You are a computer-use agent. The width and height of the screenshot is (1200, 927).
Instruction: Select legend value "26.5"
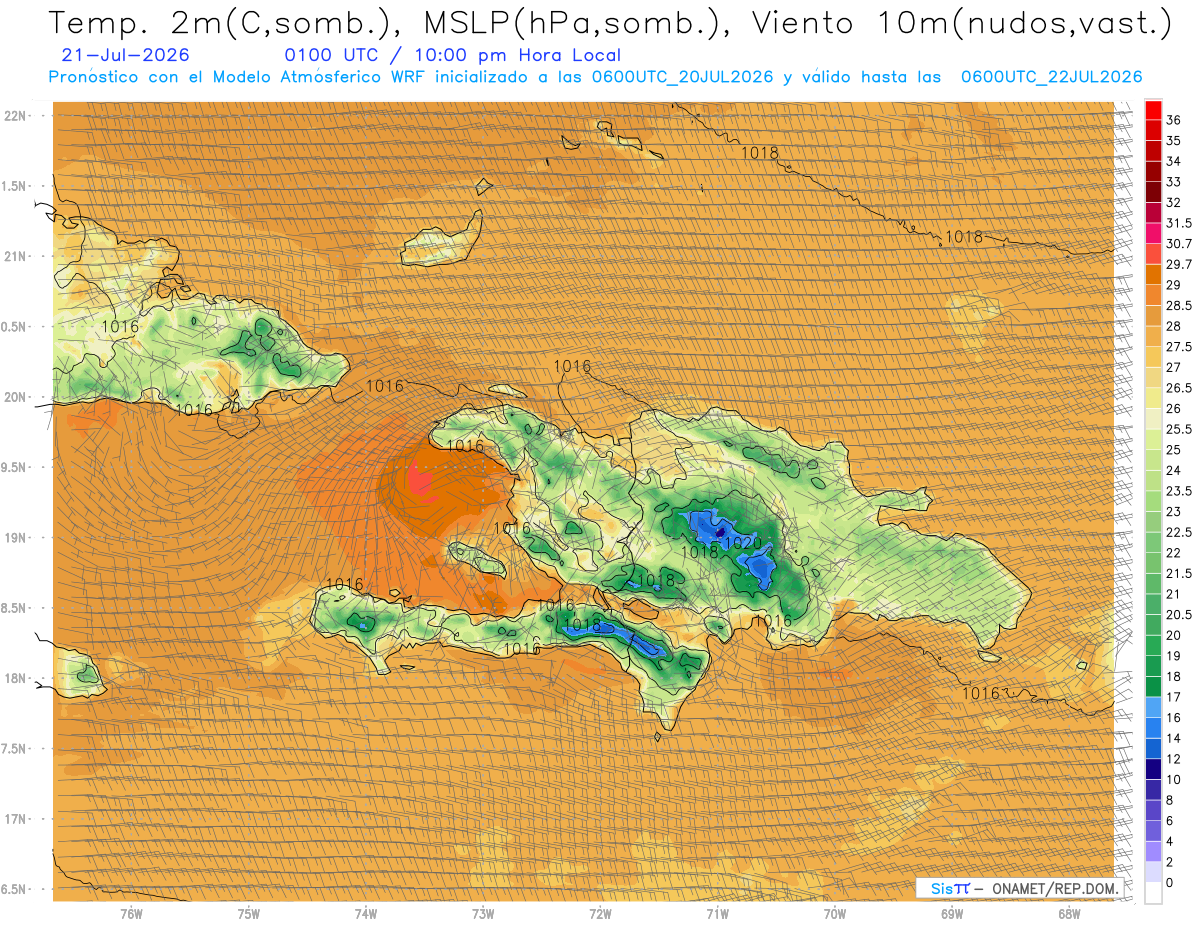point(1179,388)
